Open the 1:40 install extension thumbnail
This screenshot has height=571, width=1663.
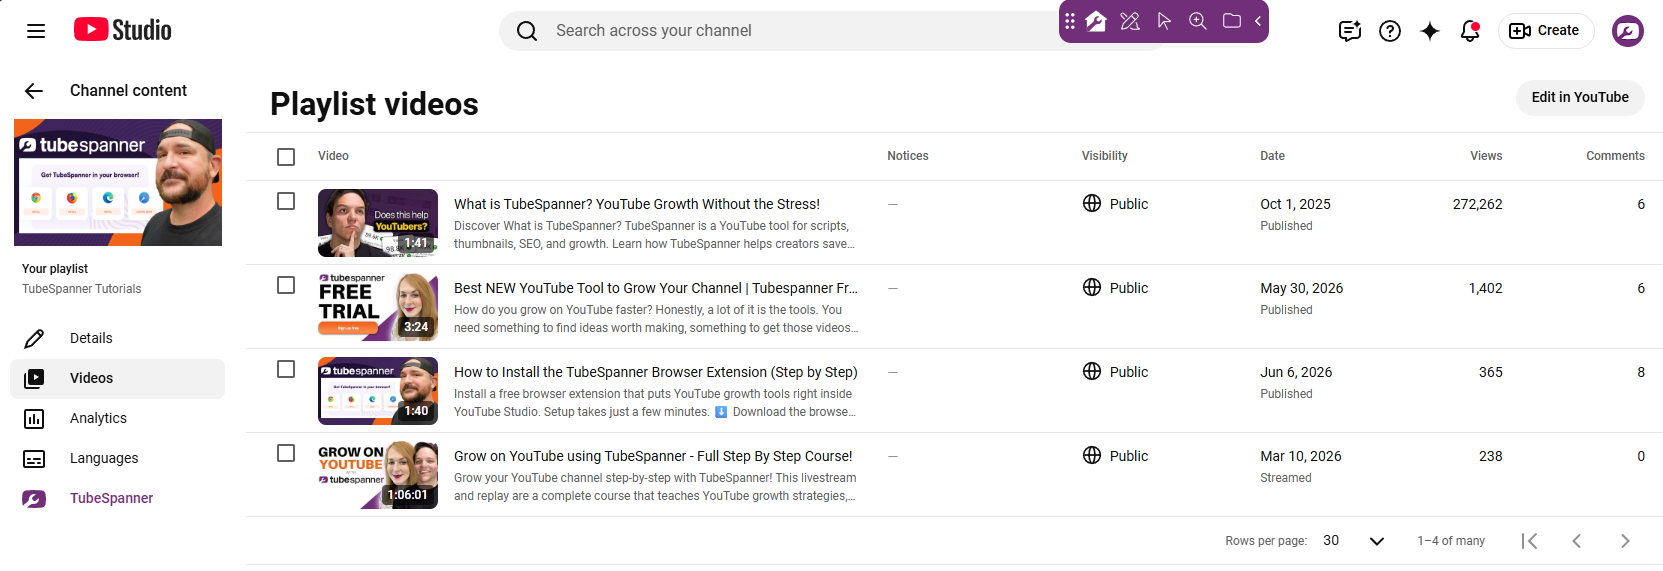coord(378,391)
